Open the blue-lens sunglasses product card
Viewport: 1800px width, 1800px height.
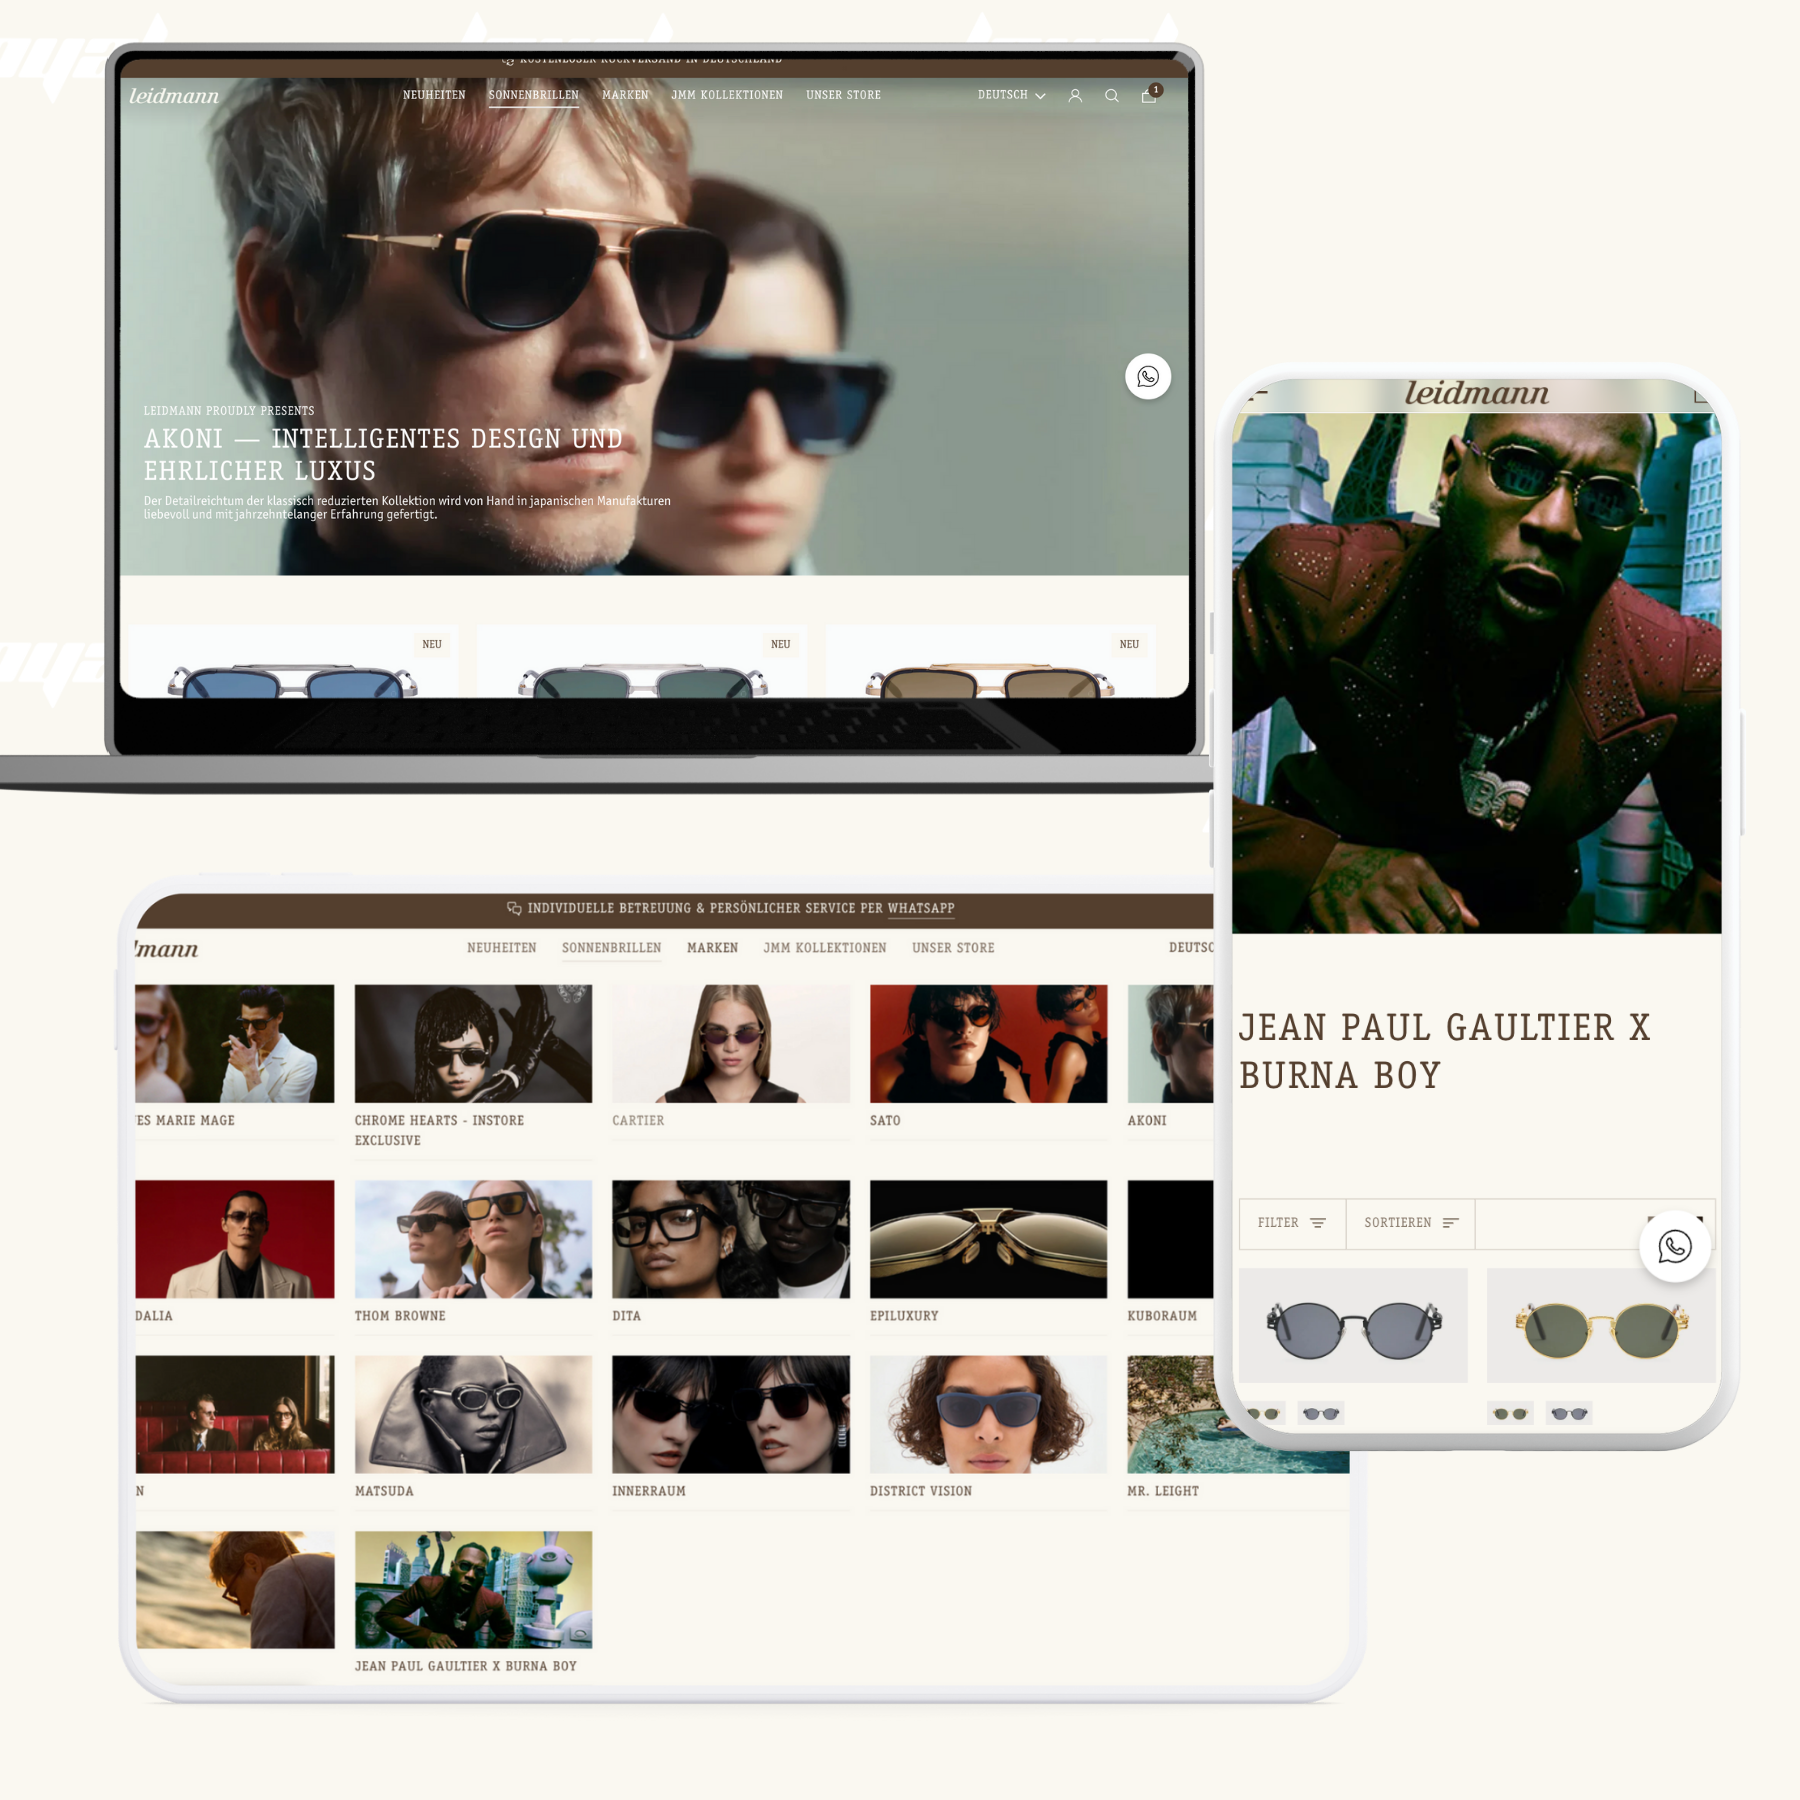(x=293, y=661)
